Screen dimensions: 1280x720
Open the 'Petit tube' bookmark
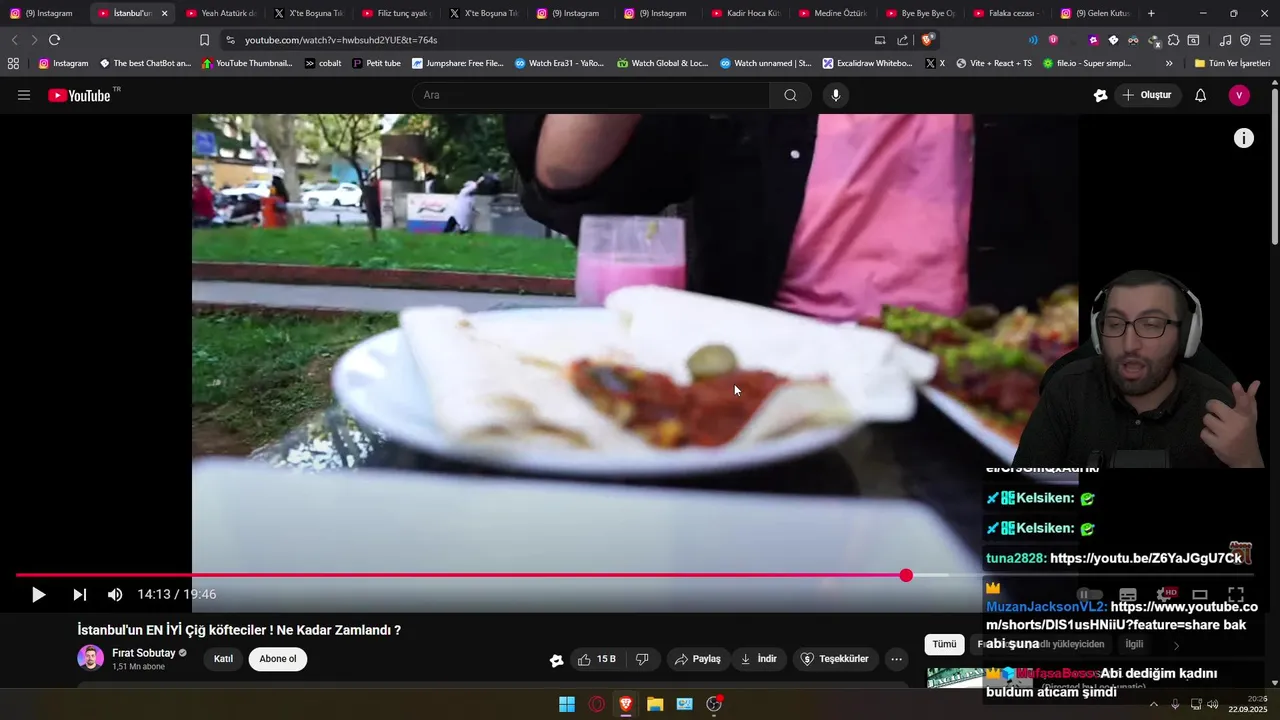pyautogui.click(x=376, y=63)
